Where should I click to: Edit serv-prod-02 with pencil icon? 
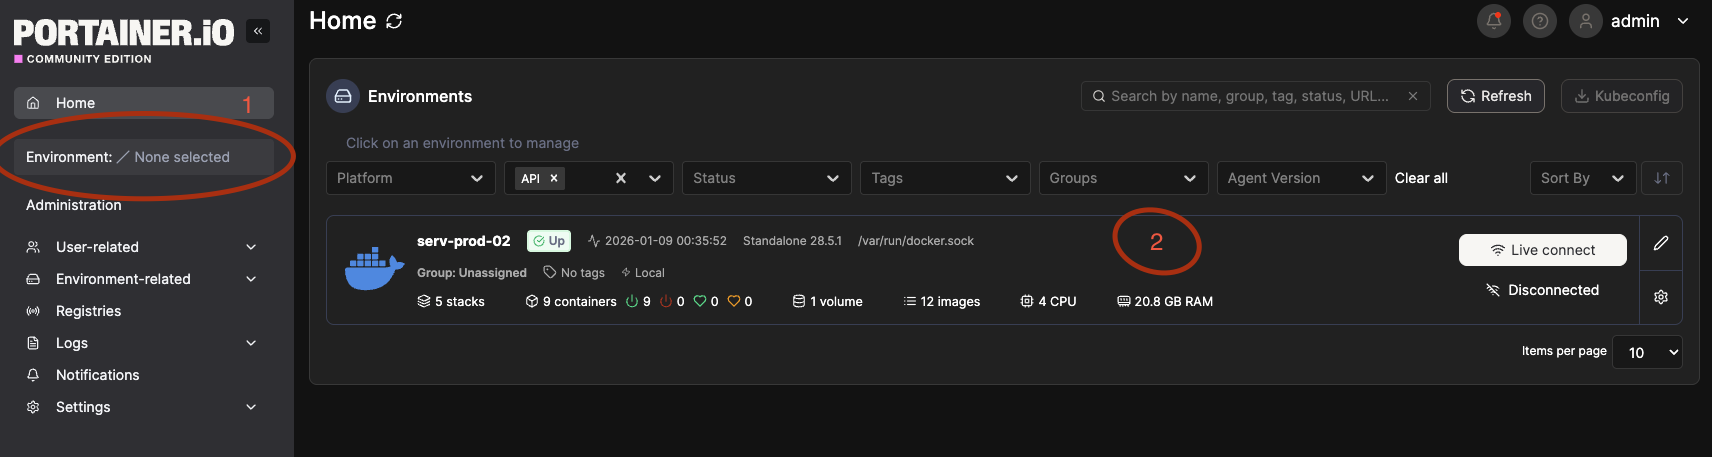click(x=1661, y=243)
